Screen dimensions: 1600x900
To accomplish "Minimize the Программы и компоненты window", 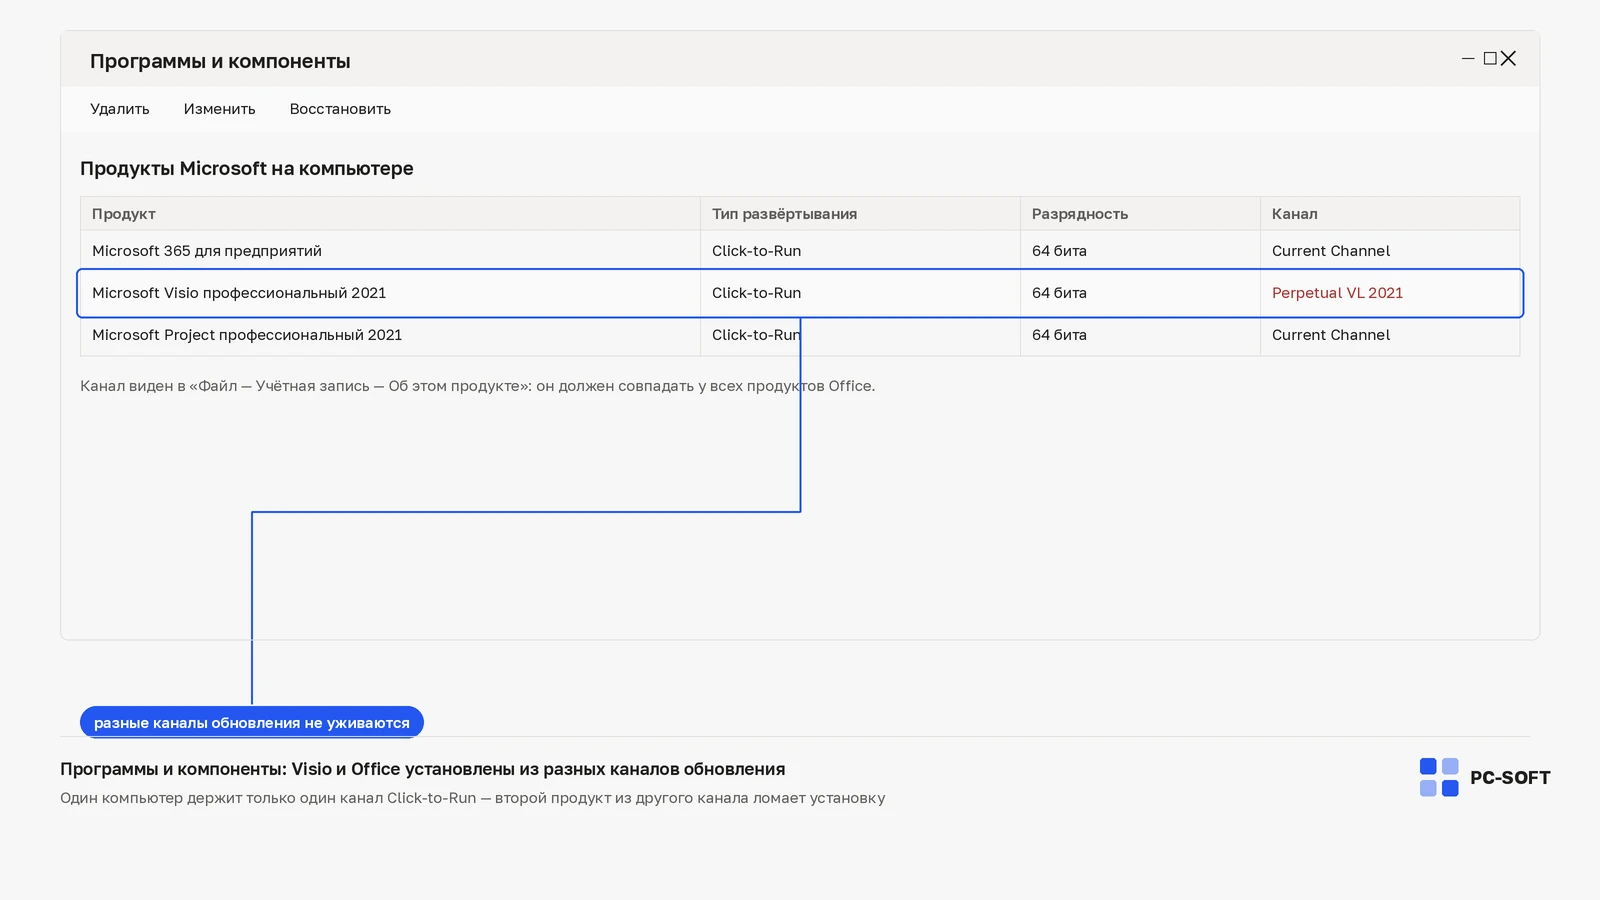I will [1468, 59].
